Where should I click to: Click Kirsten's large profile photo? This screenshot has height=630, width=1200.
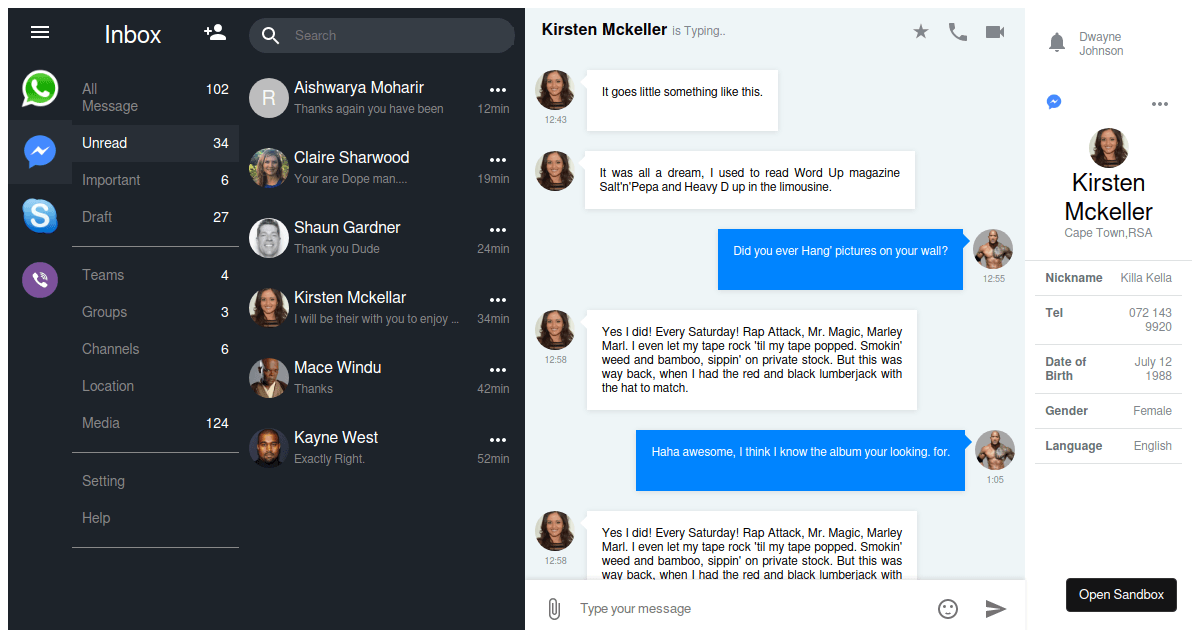pyautogui.click(x=1108, y=148)
